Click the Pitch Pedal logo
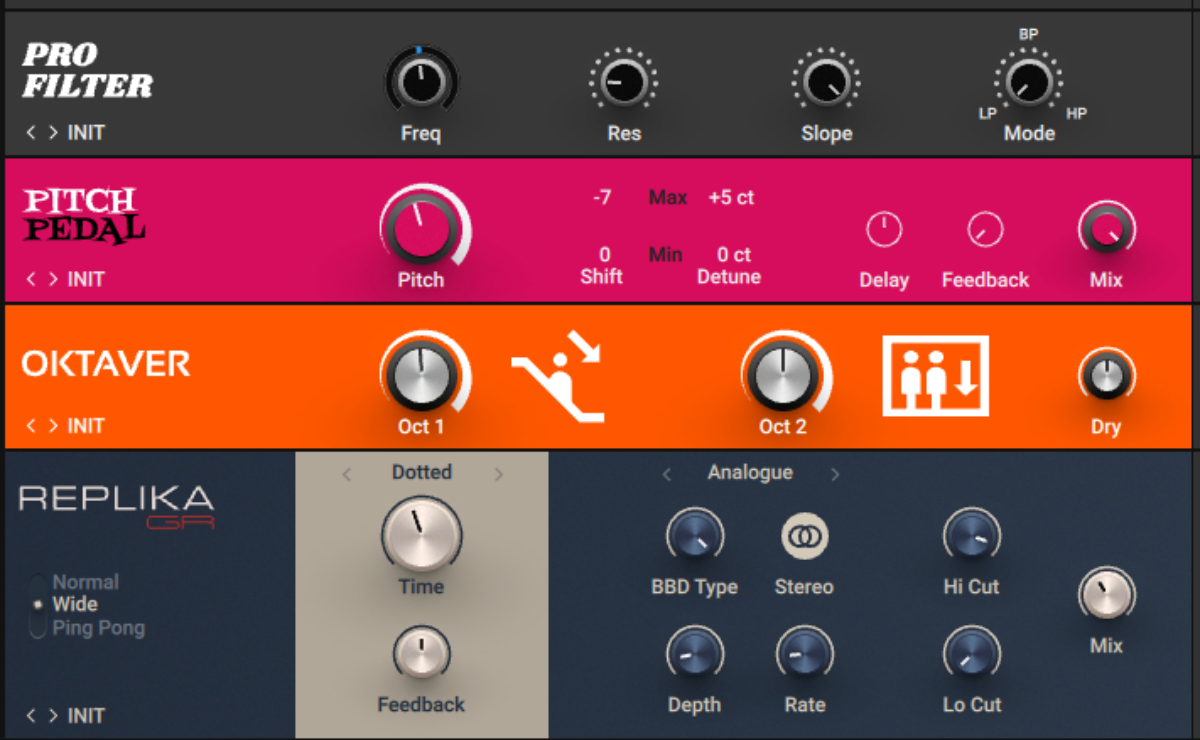 coord(84,215)
